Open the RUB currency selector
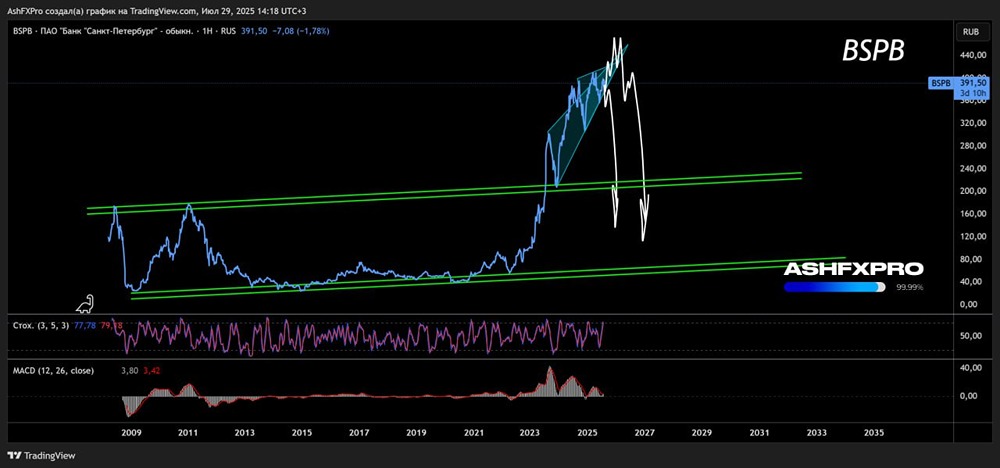This screenshot has height=468, width=1000. tap(971, 31)
